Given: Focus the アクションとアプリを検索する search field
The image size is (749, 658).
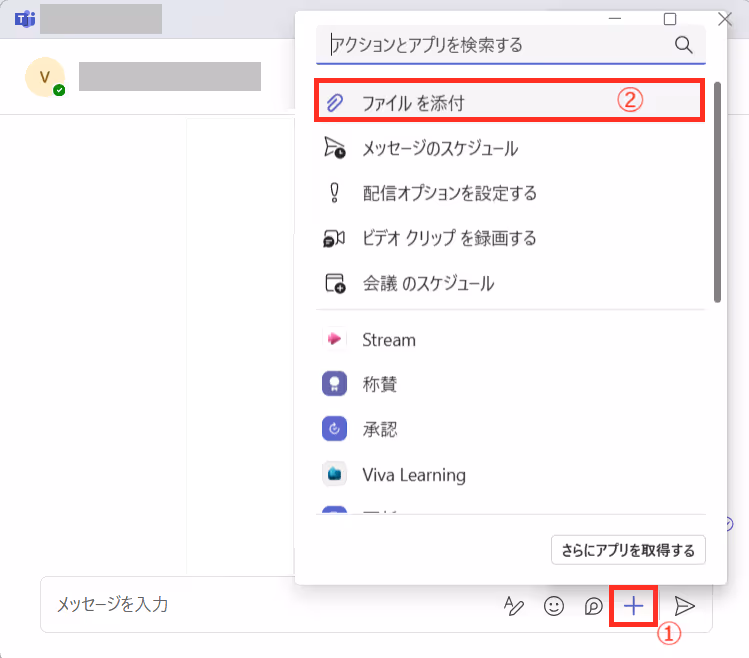Looking at the screenshot, I should tap(511, 45).
